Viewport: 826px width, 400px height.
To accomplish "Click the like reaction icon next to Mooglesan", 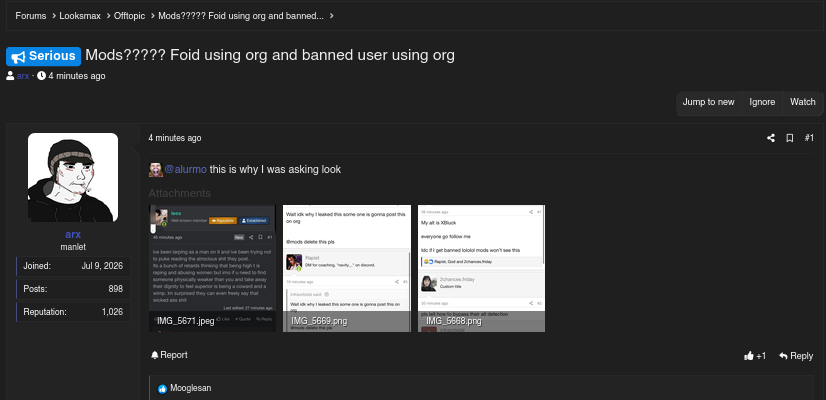I will click(x=163, y=389).
